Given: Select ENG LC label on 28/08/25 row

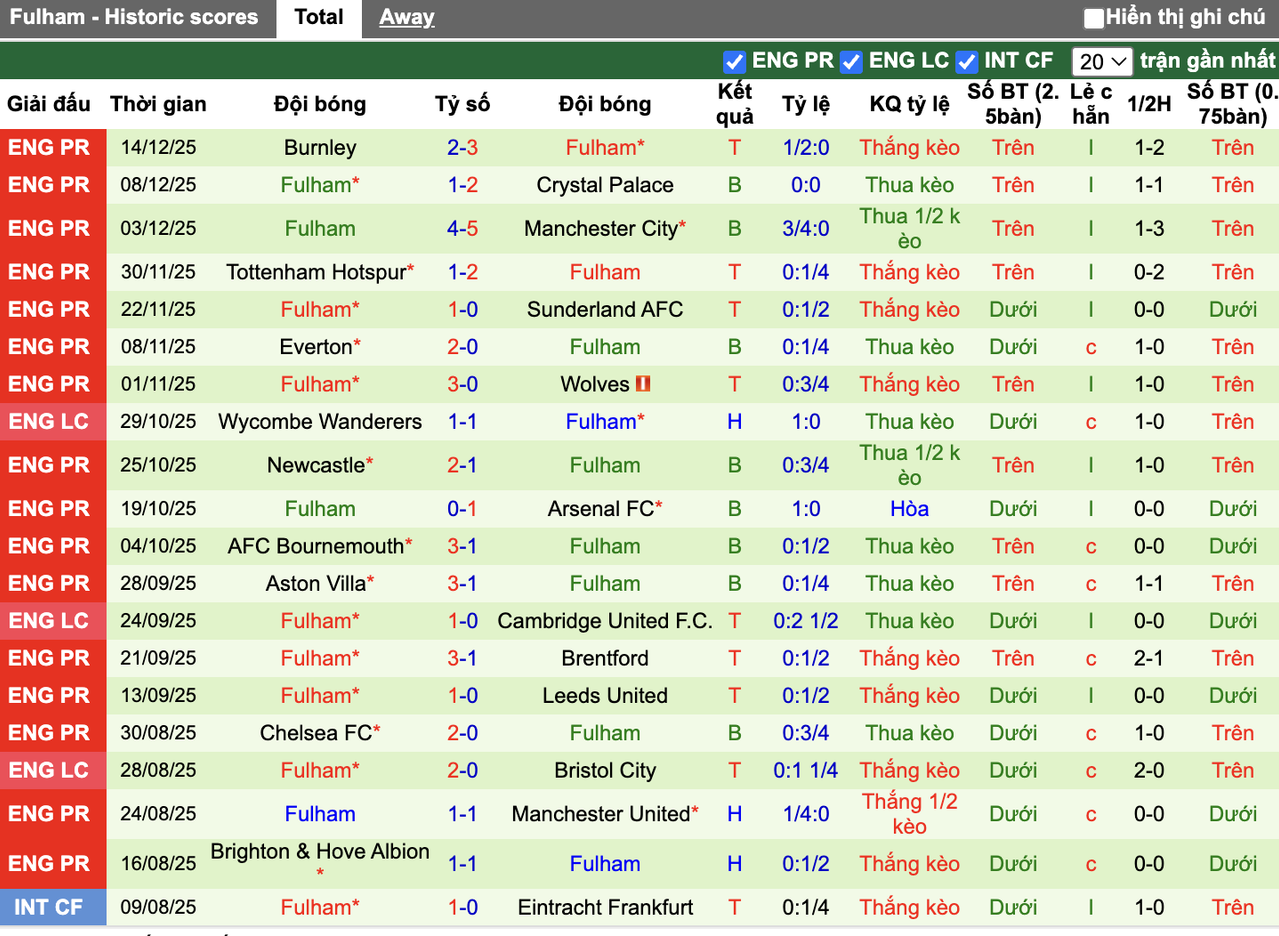Looking at the screenshot, I should pos(49,771).
